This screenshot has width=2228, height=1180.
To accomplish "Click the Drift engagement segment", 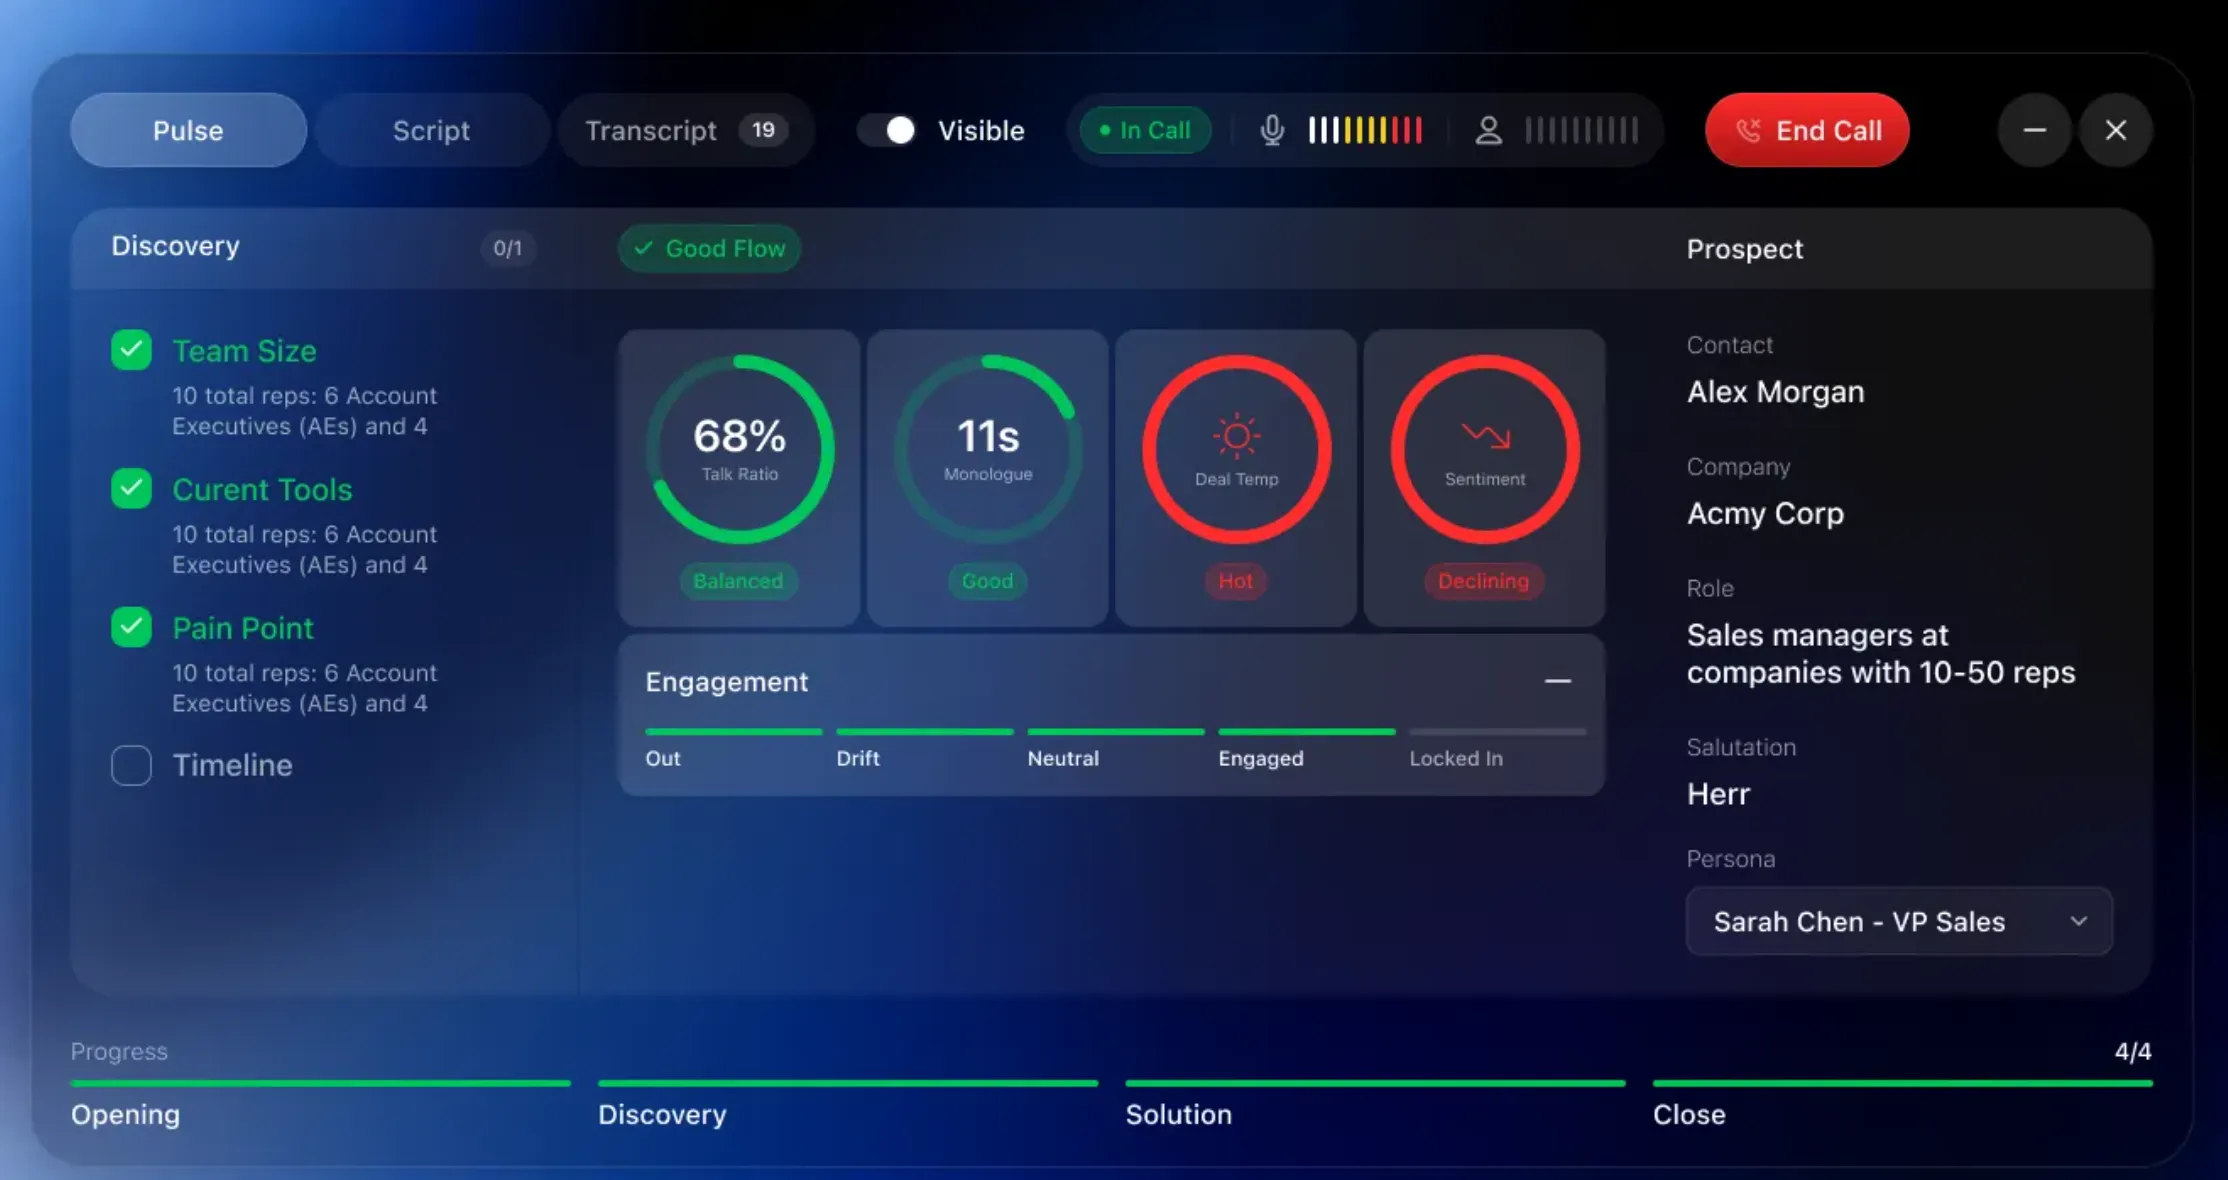I will [924, 748].
